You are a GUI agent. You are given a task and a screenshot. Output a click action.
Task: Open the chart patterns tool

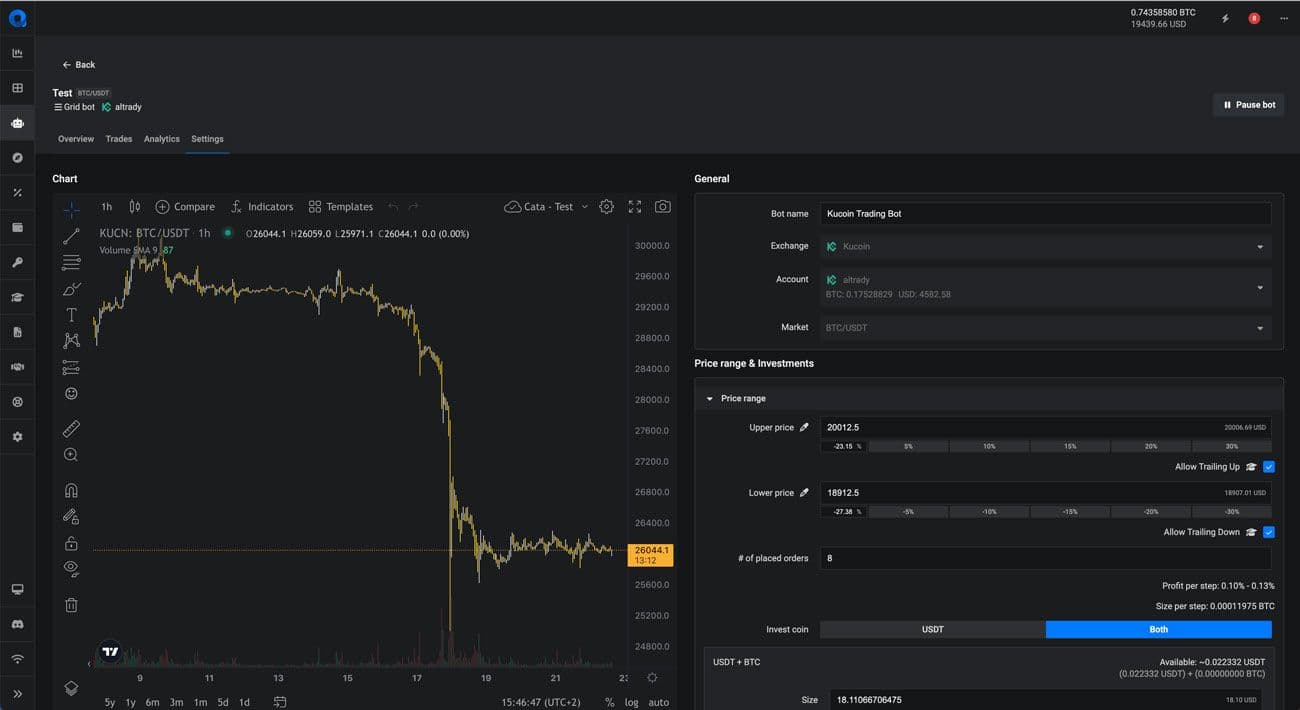[71, 341]
